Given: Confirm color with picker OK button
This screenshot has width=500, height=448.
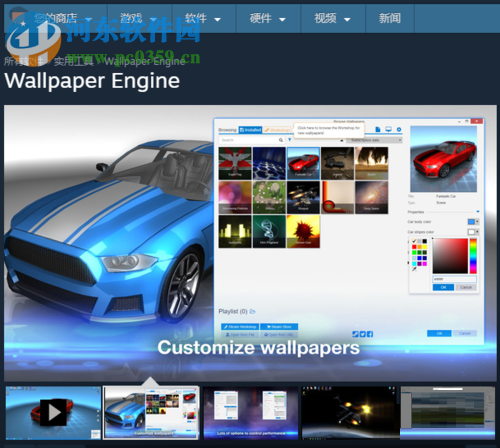Looking at the screenshot, I should [x=443, y=287].
